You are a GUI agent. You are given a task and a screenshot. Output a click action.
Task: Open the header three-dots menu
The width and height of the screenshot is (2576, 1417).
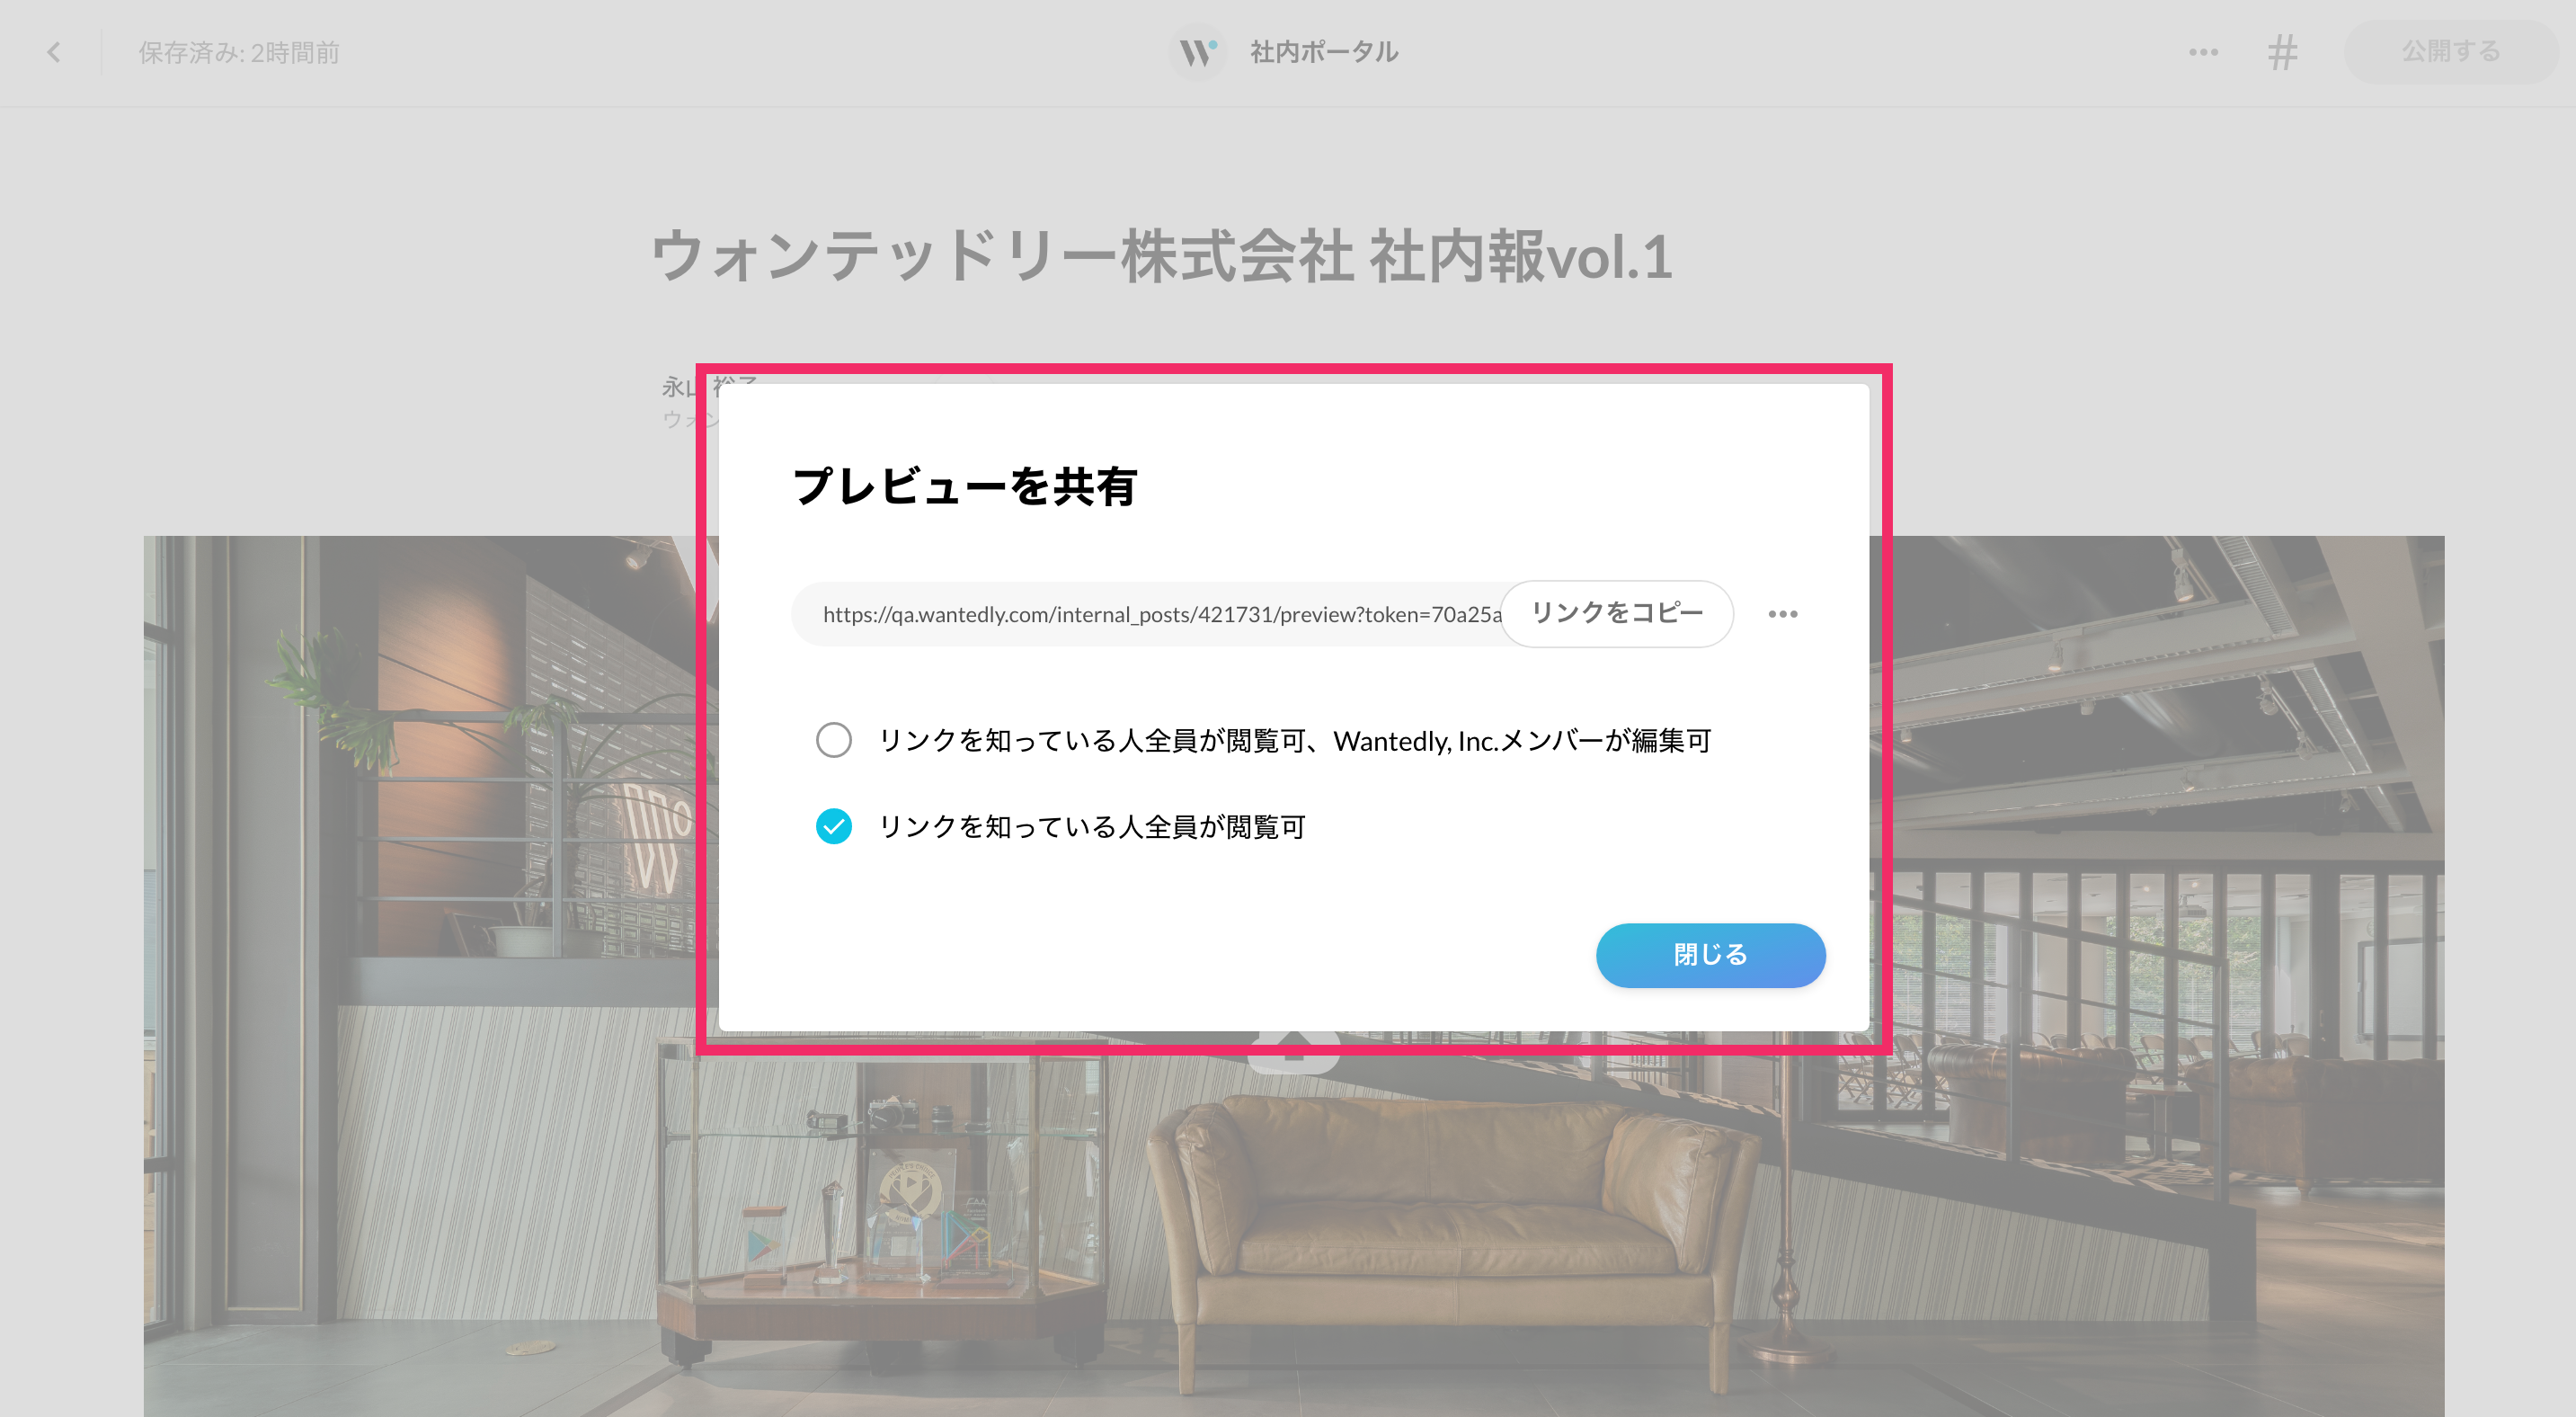(x=2203, y=52)
